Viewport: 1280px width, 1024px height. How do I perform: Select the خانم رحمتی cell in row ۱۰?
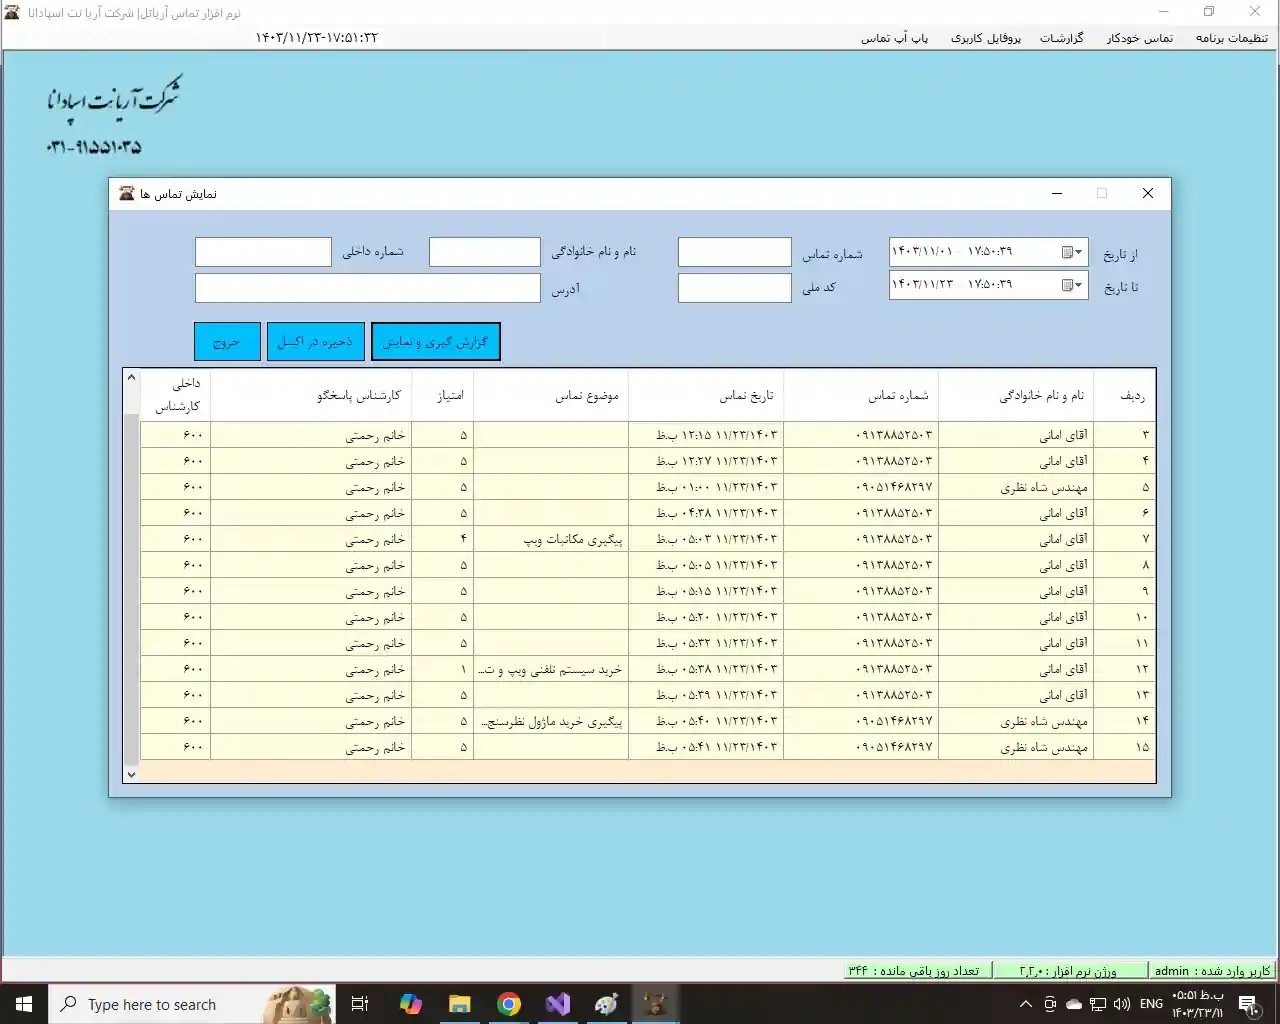click(311, 617)
